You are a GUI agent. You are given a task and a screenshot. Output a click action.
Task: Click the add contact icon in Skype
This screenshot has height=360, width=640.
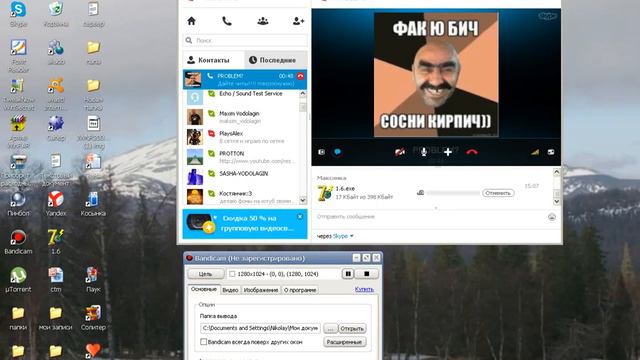click(x=298, y=21)
